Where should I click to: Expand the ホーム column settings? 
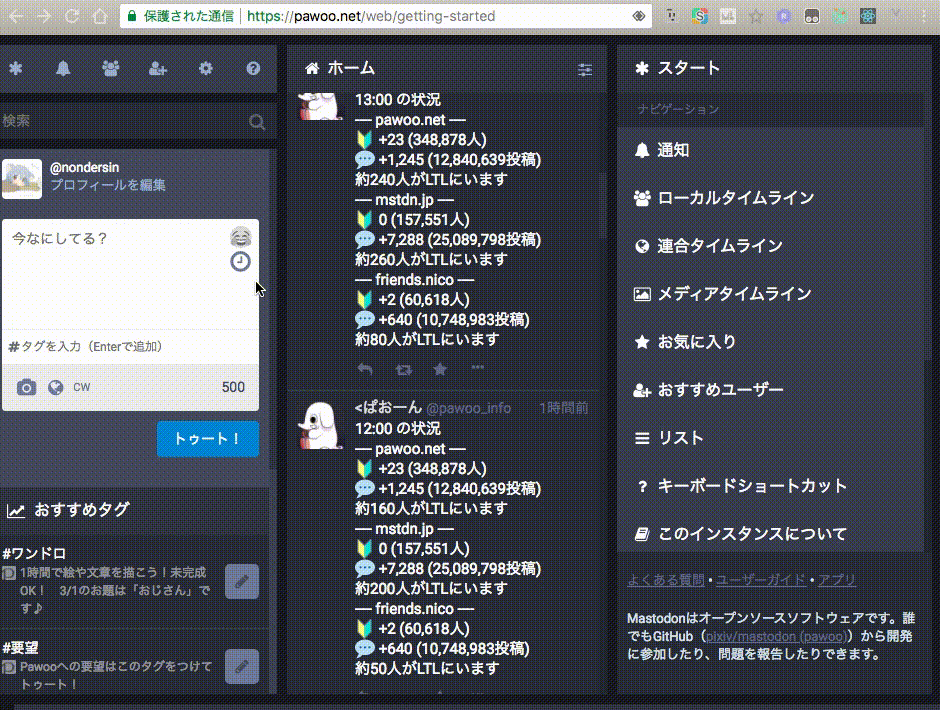[585, 70]
